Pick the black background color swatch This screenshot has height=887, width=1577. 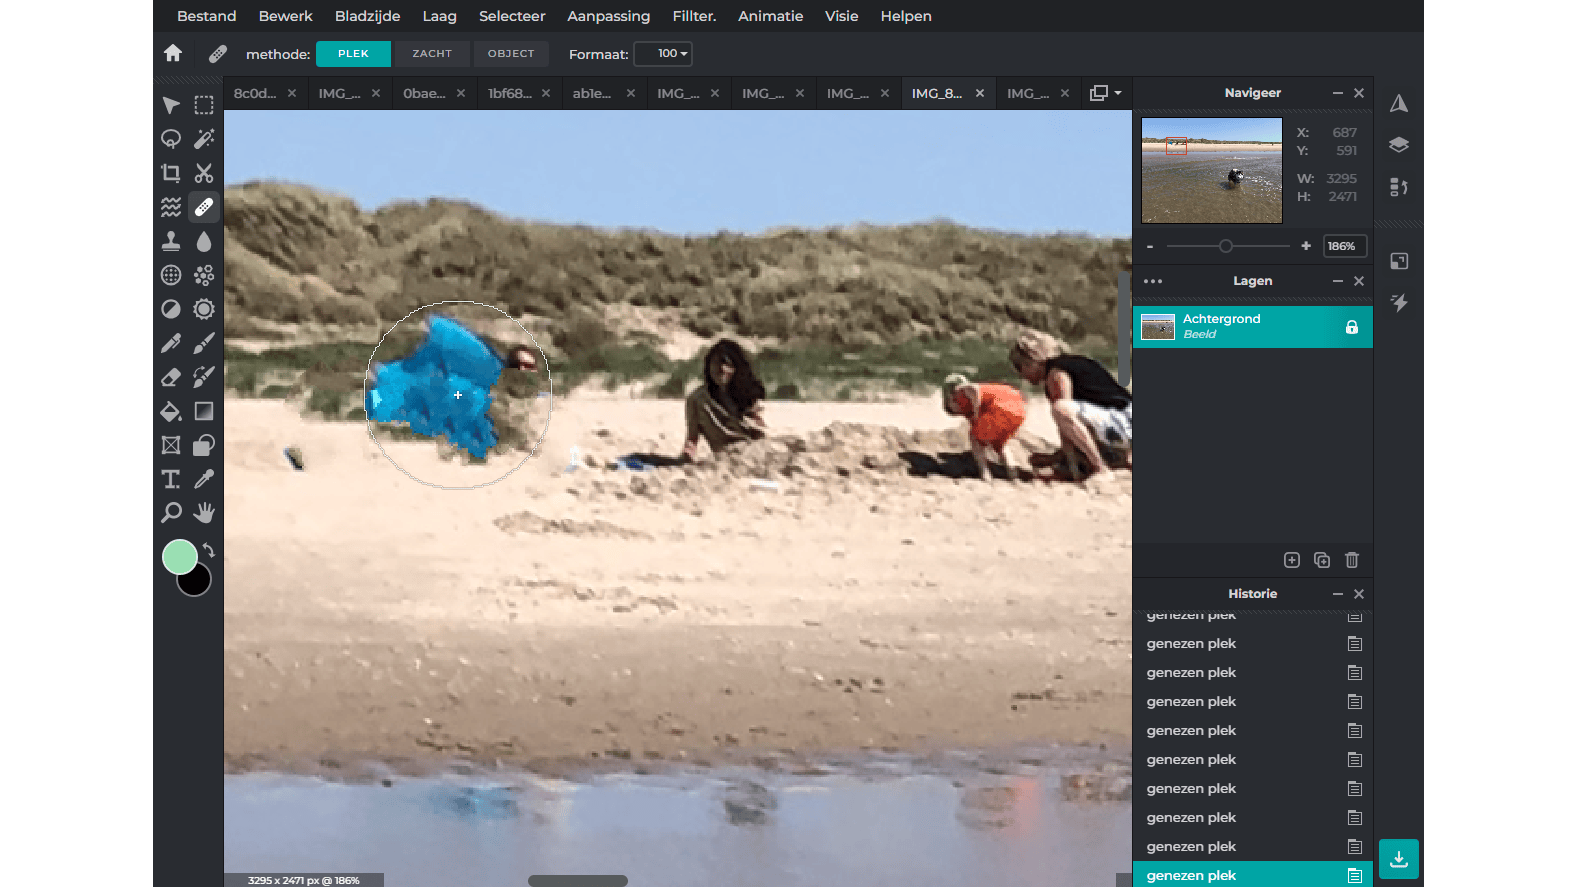pos(200,583)
